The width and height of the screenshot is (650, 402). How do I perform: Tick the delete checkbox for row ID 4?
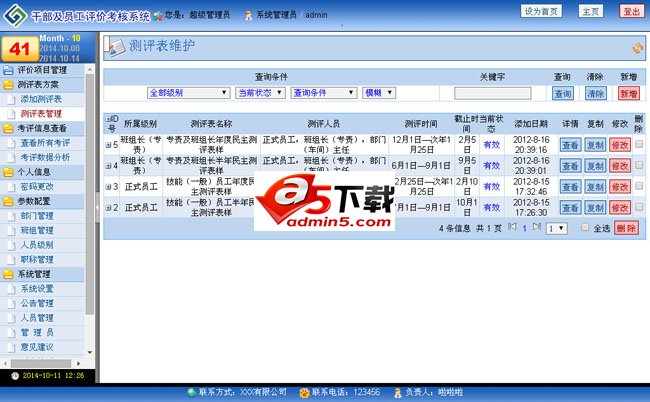[x=639, y=165]
